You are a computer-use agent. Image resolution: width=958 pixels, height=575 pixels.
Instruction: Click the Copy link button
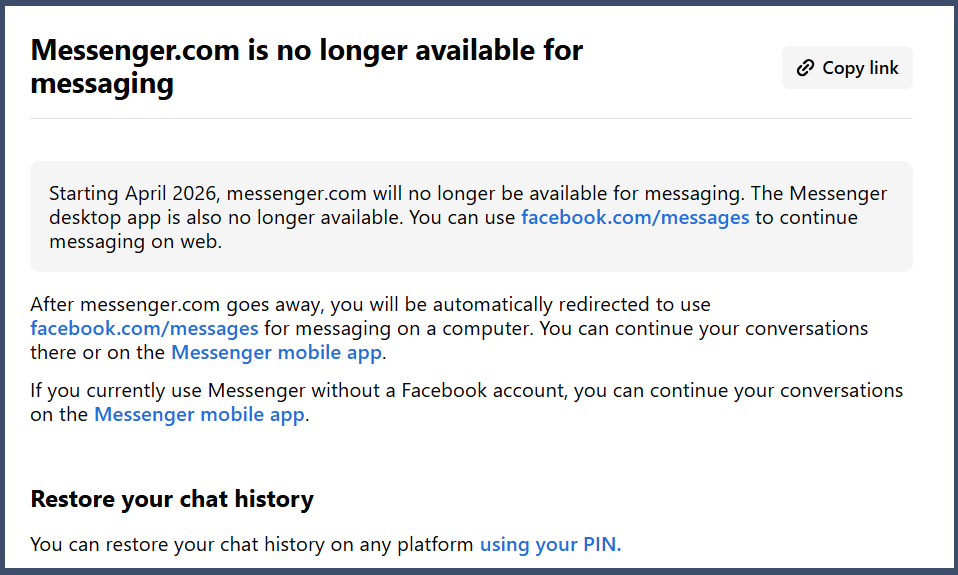pos(847,68)
